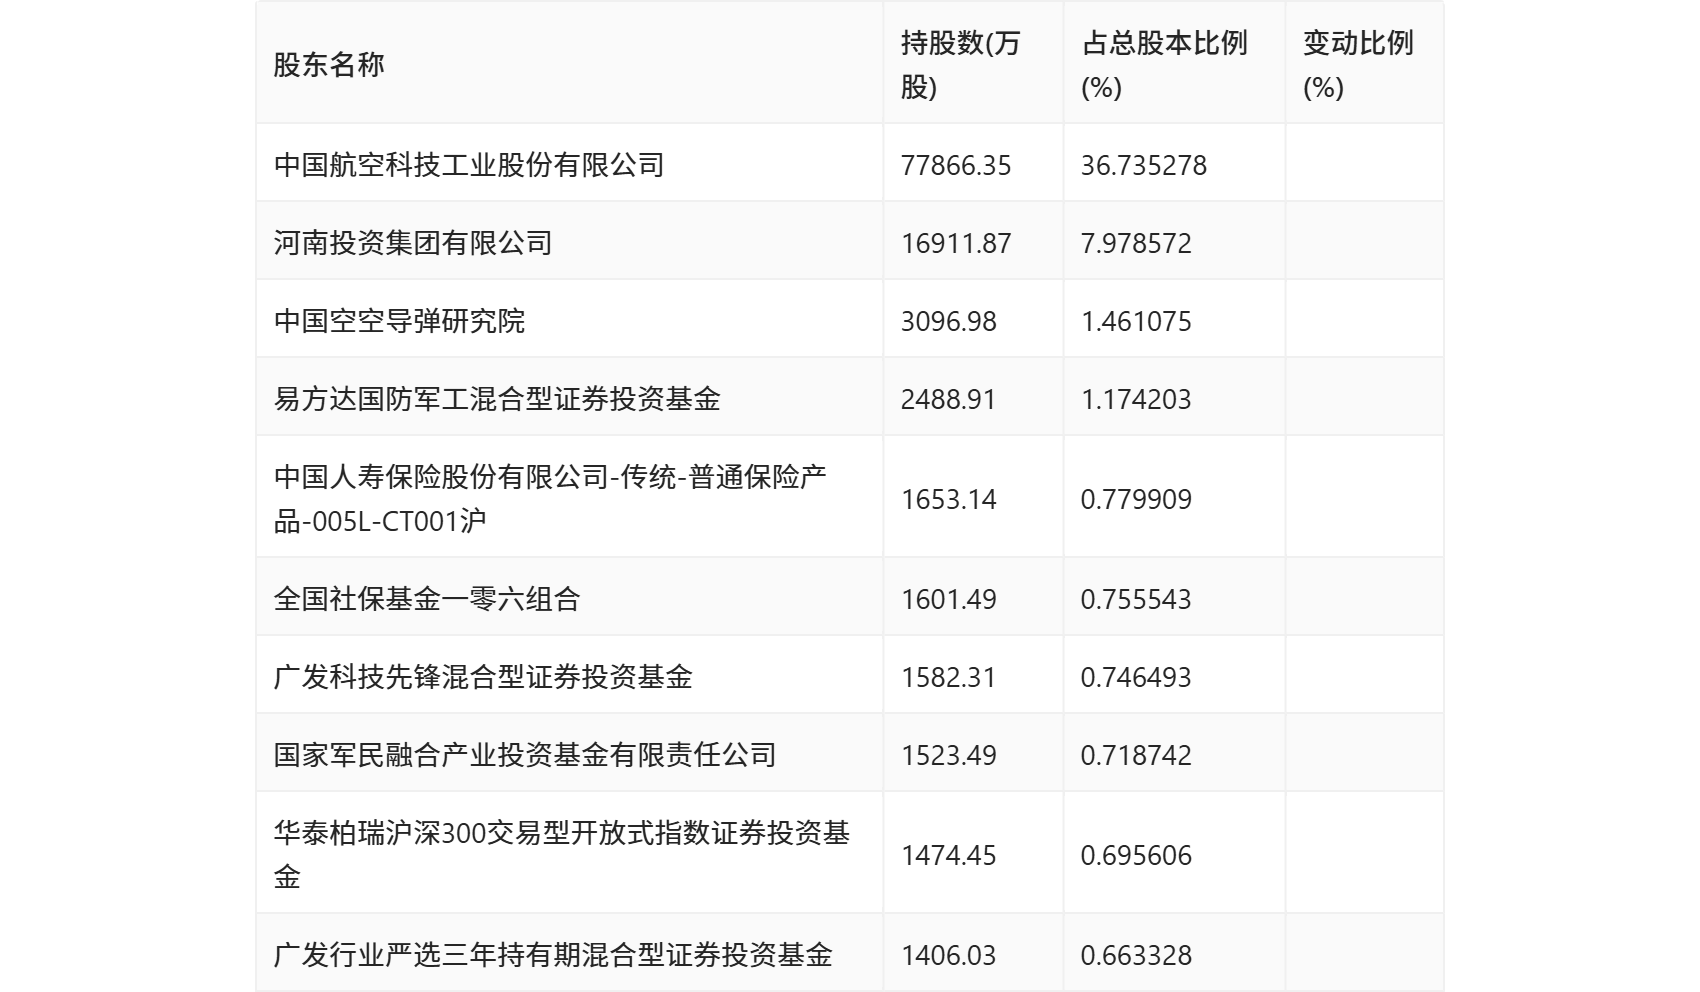The image size is (1700, 992).
Task: Select shareholder 河南投资集团有限公司
Action: coord(413,243)
